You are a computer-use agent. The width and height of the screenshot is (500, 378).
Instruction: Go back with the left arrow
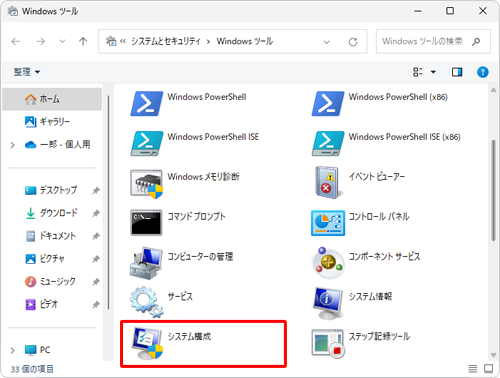(16, 41)
